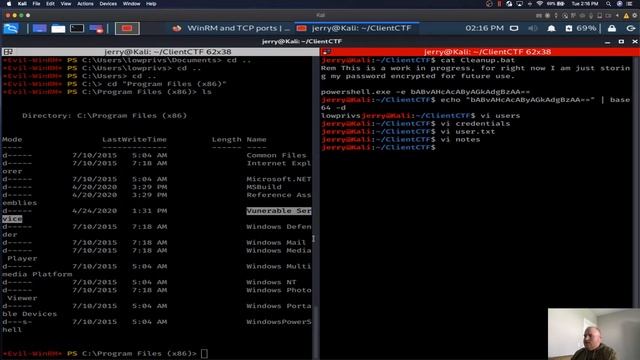Open the Window menu
Image resolution: width=640 pixels, height=360 pixels.
click(x=131, y=4)
